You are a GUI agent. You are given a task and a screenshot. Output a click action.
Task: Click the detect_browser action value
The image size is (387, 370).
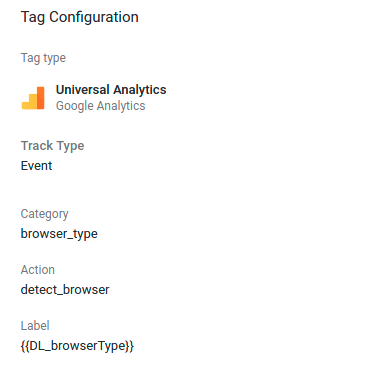point(65,290)
